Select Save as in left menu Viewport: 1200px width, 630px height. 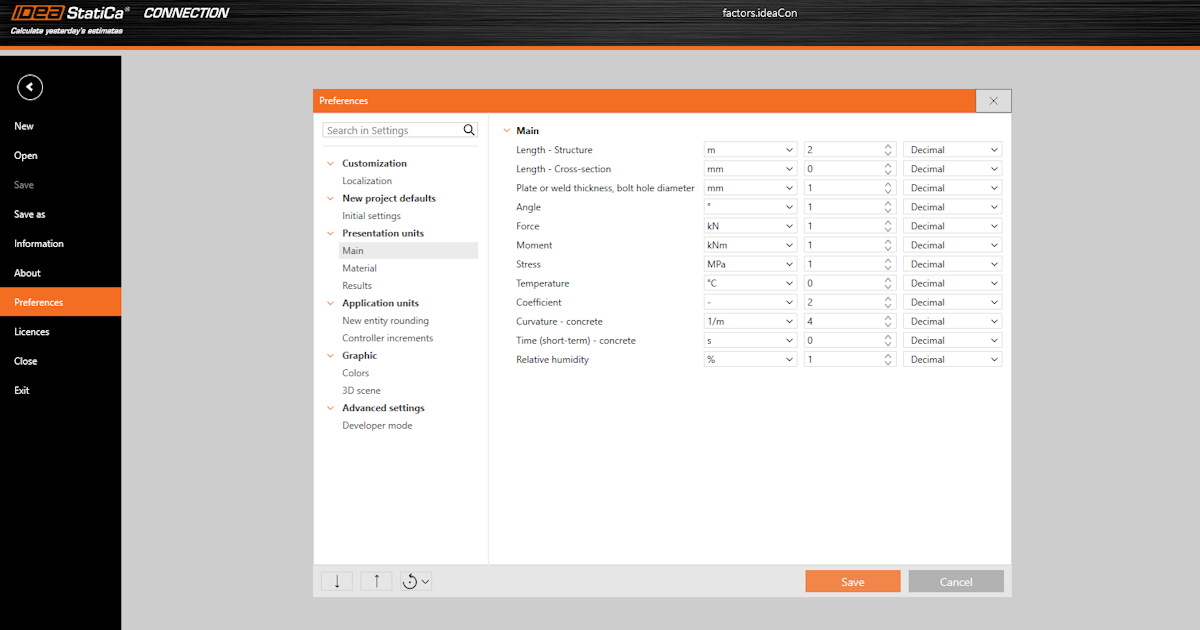[30, 214]
